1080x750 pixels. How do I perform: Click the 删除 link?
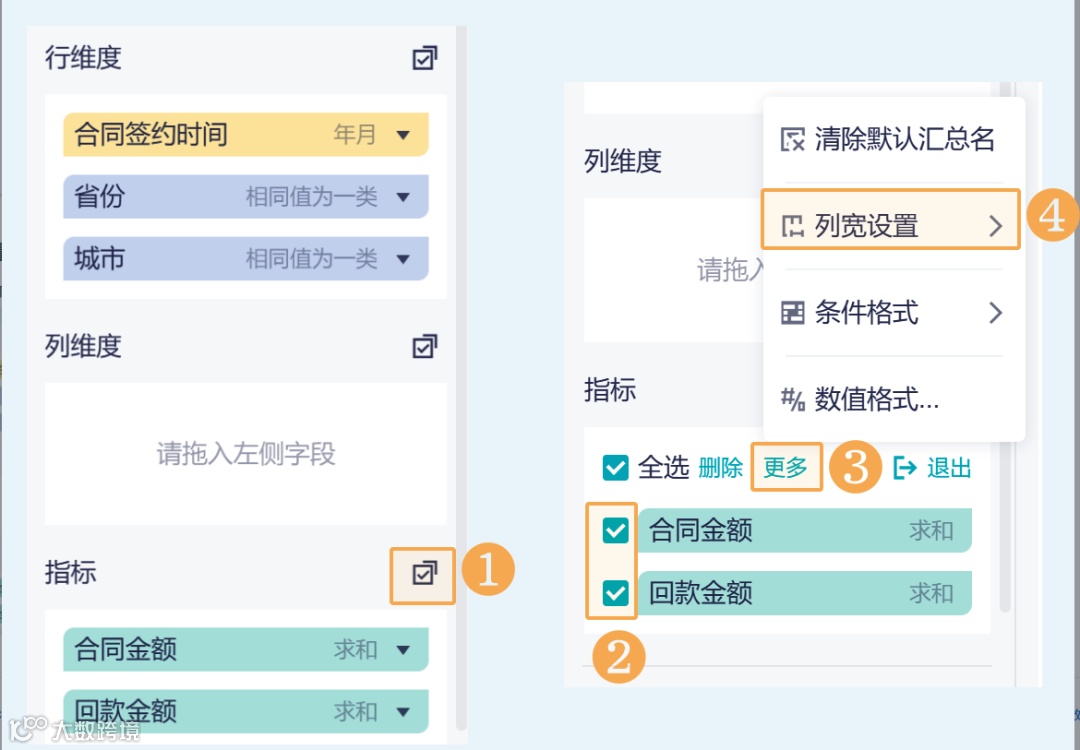722,466
